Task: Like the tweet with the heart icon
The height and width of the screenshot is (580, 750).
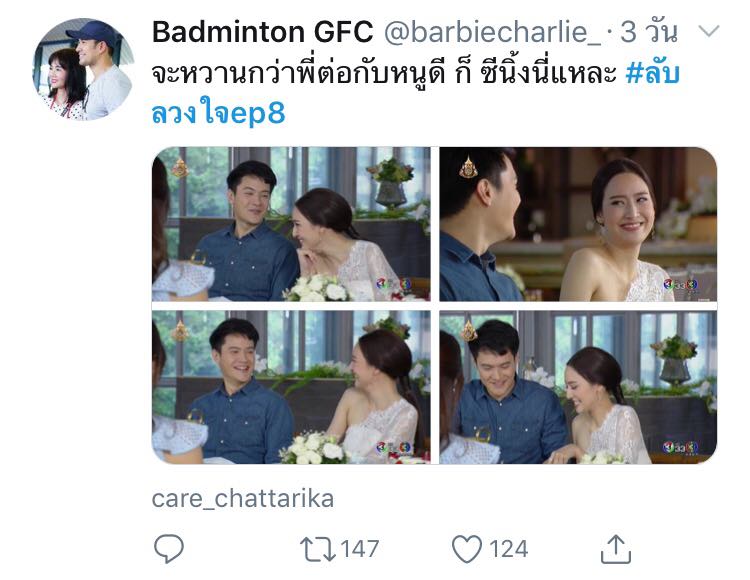Action: (x=467, y=549)
